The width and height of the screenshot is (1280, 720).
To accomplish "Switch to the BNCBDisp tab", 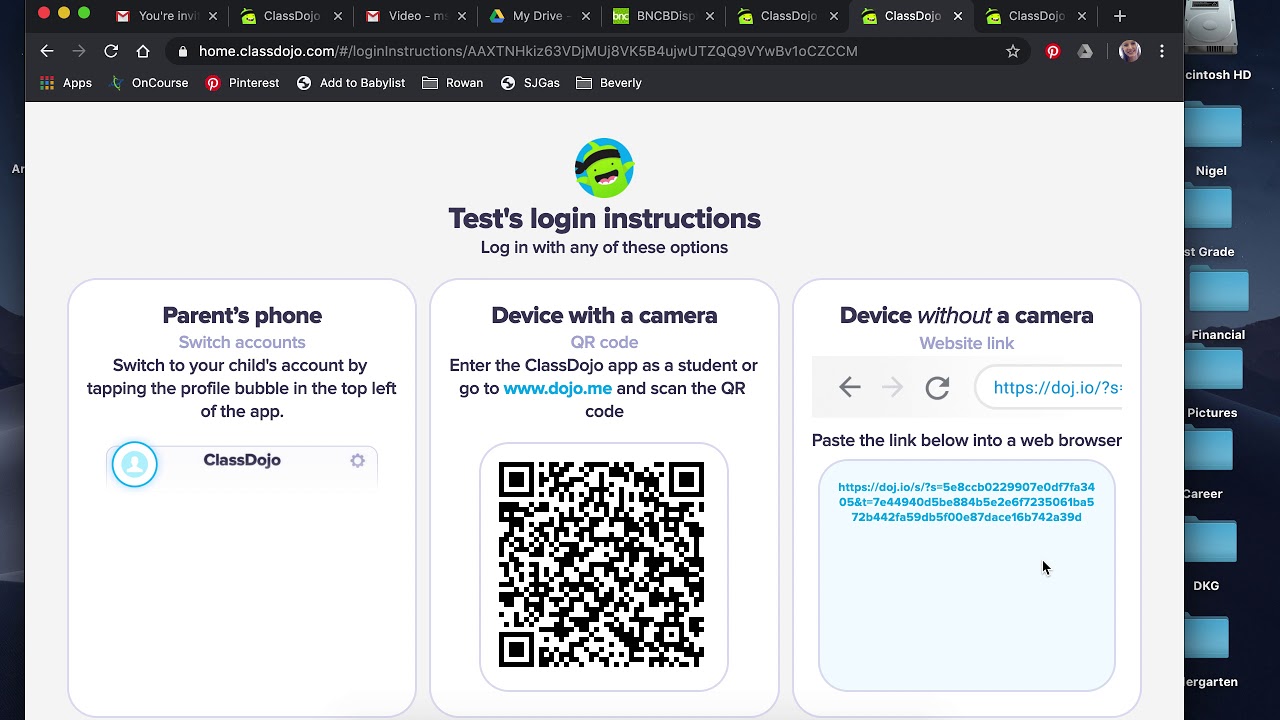I will [664, 16].
